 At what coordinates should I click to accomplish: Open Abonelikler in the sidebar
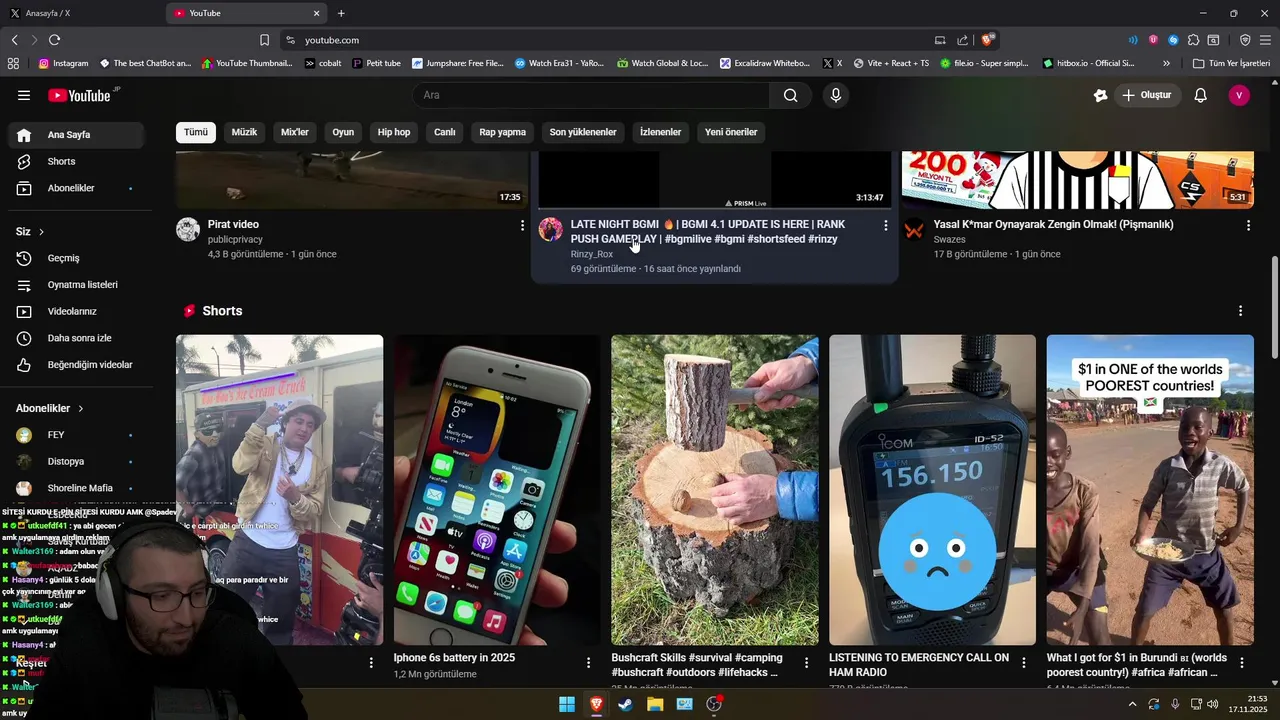(x=76, y=188)
